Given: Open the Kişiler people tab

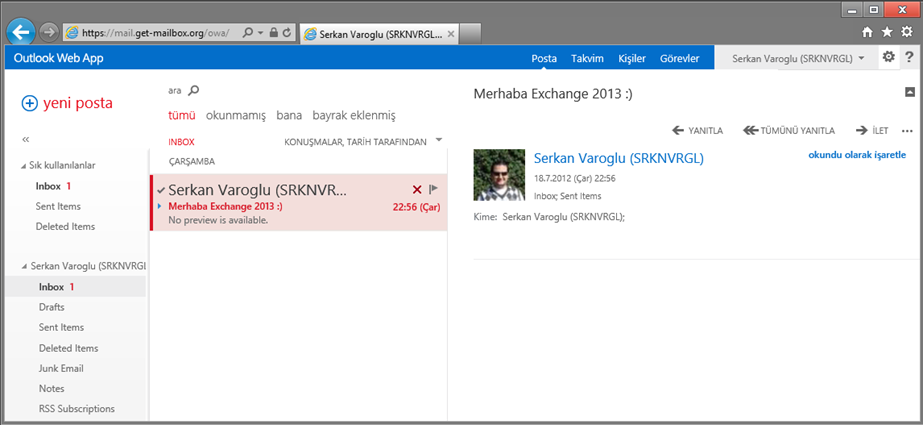Looking at the screenshot, I should tap(632, 58).
